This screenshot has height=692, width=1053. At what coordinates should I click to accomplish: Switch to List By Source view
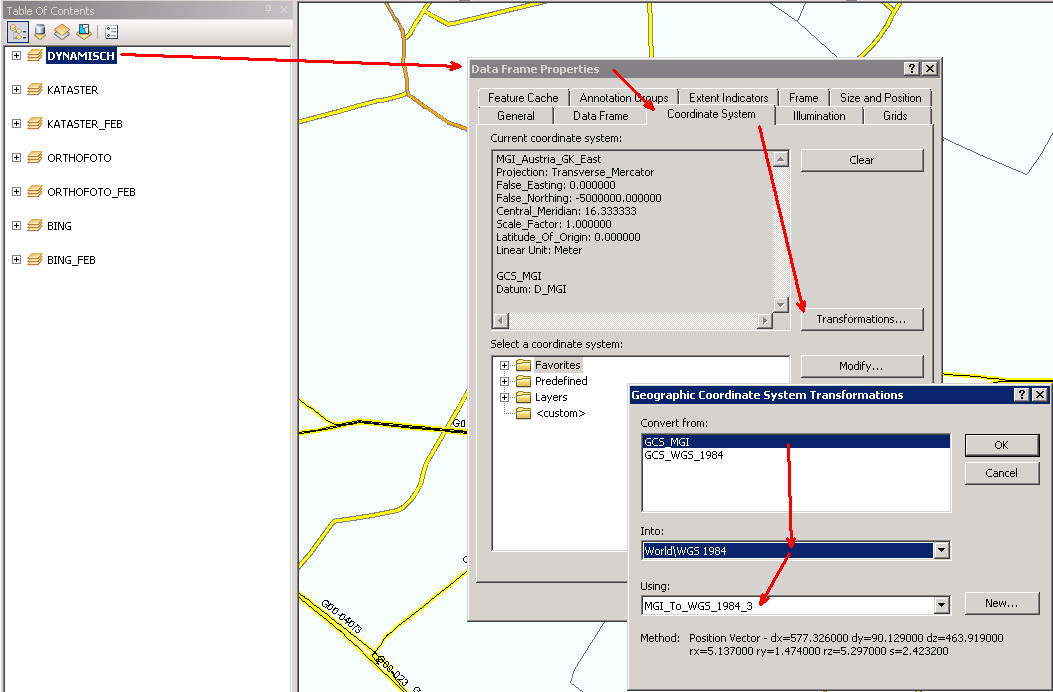click(39, 31)
